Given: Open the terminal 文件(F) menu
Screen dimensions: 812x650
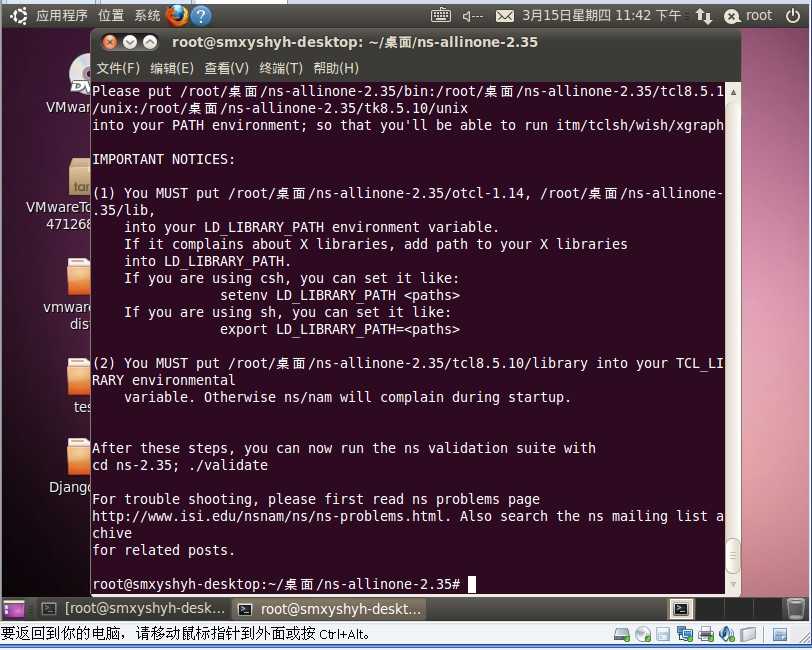Looking at the screenshot, I should [x=118, y=68].
